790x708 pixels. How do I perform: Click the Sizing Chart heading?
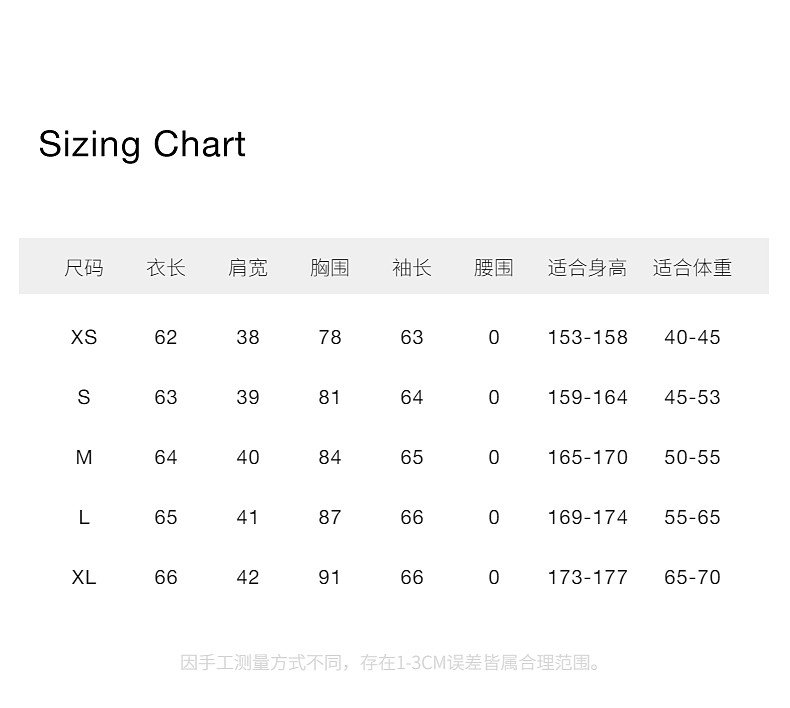coord(142,145)
